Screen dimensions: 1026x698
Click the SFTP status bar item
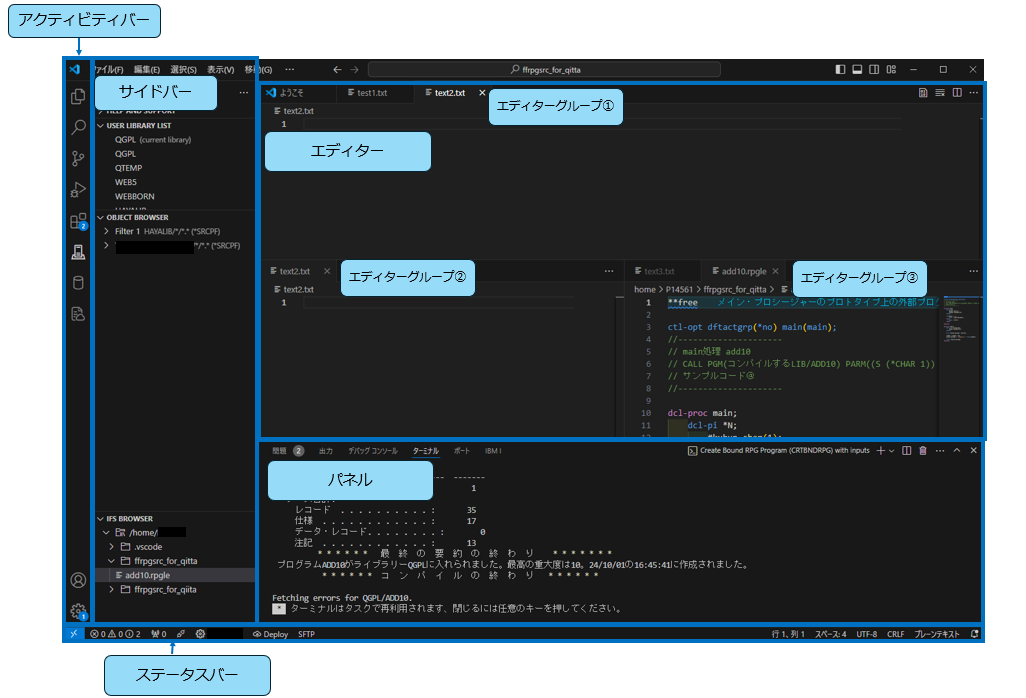[x=306, y=634]
